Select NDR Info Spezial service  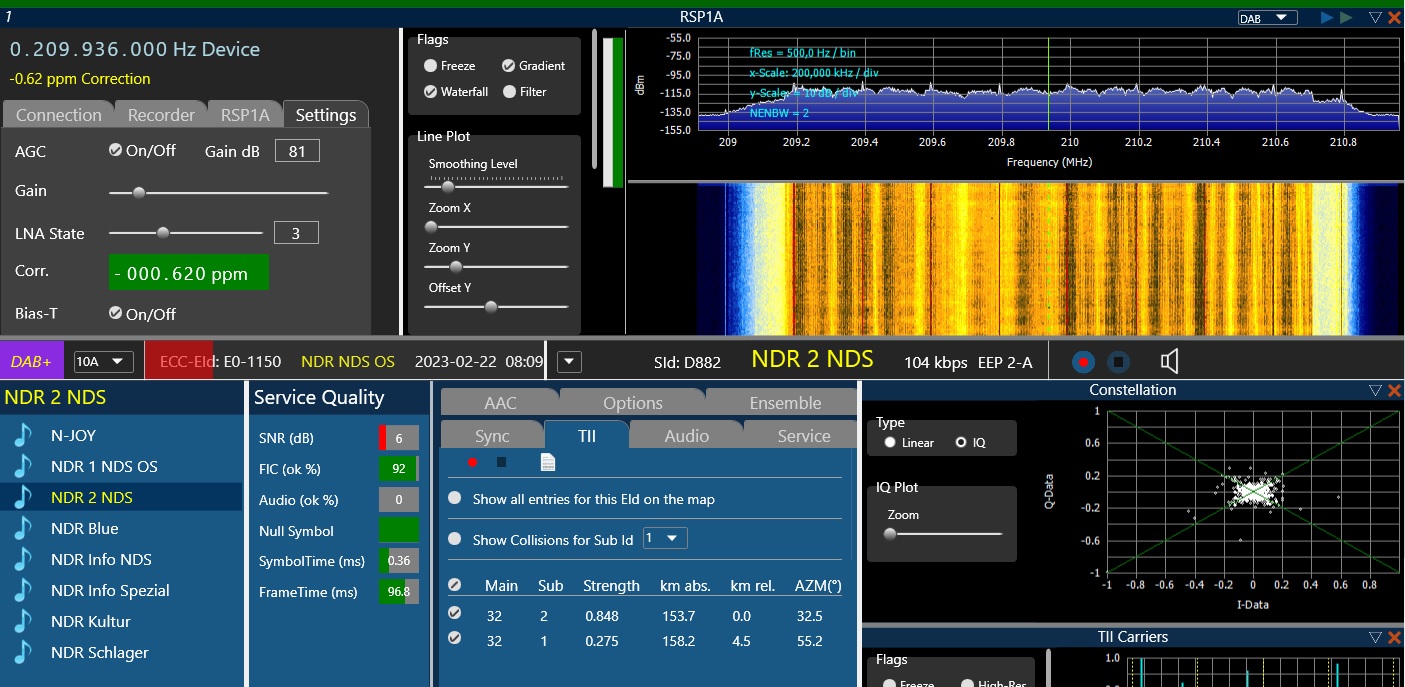point(121,590)
